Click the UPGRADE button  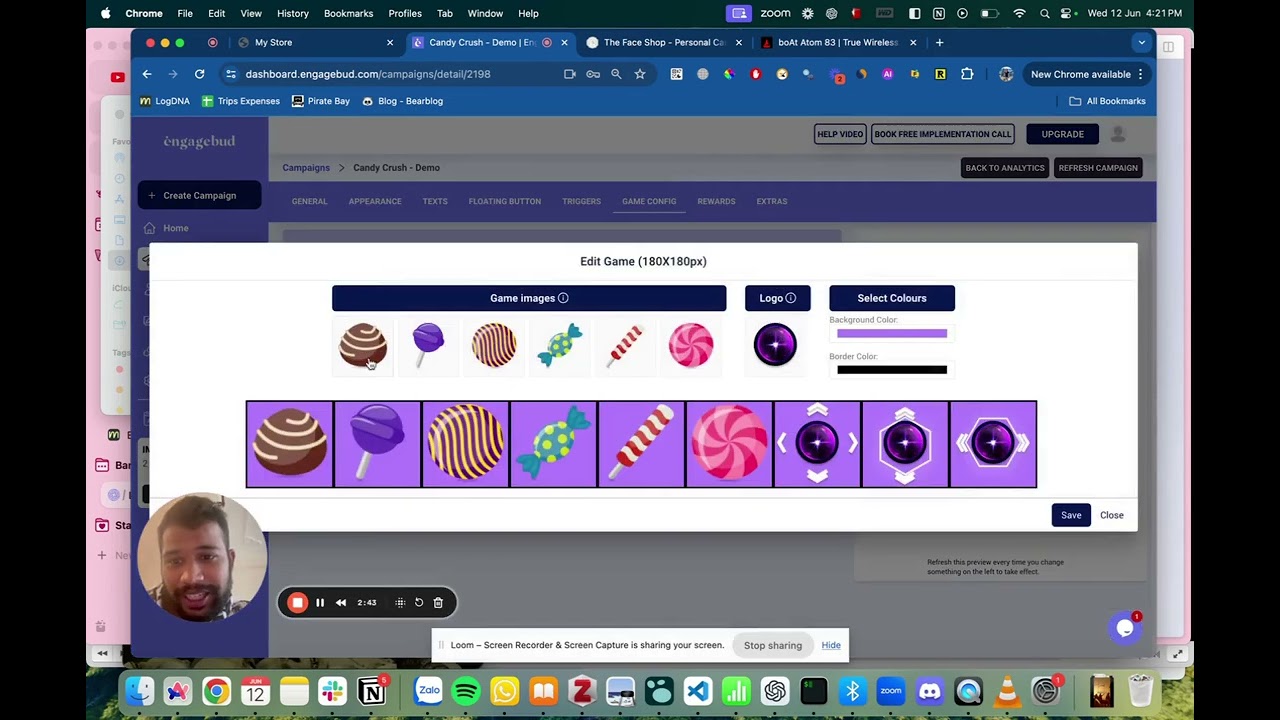1062,134
